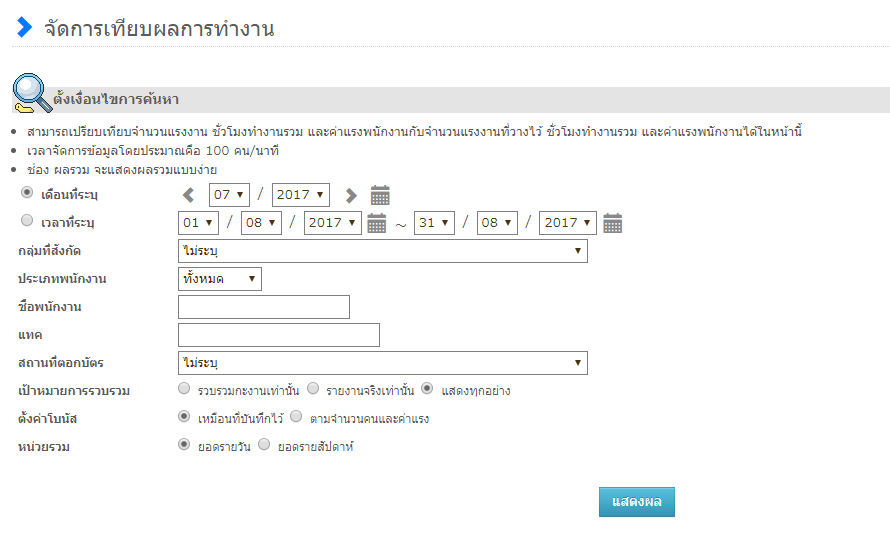The height and width of the screenshot is (550, 890).
Task: Open calendar picker for range start date
Action: [x=376, y=223]
